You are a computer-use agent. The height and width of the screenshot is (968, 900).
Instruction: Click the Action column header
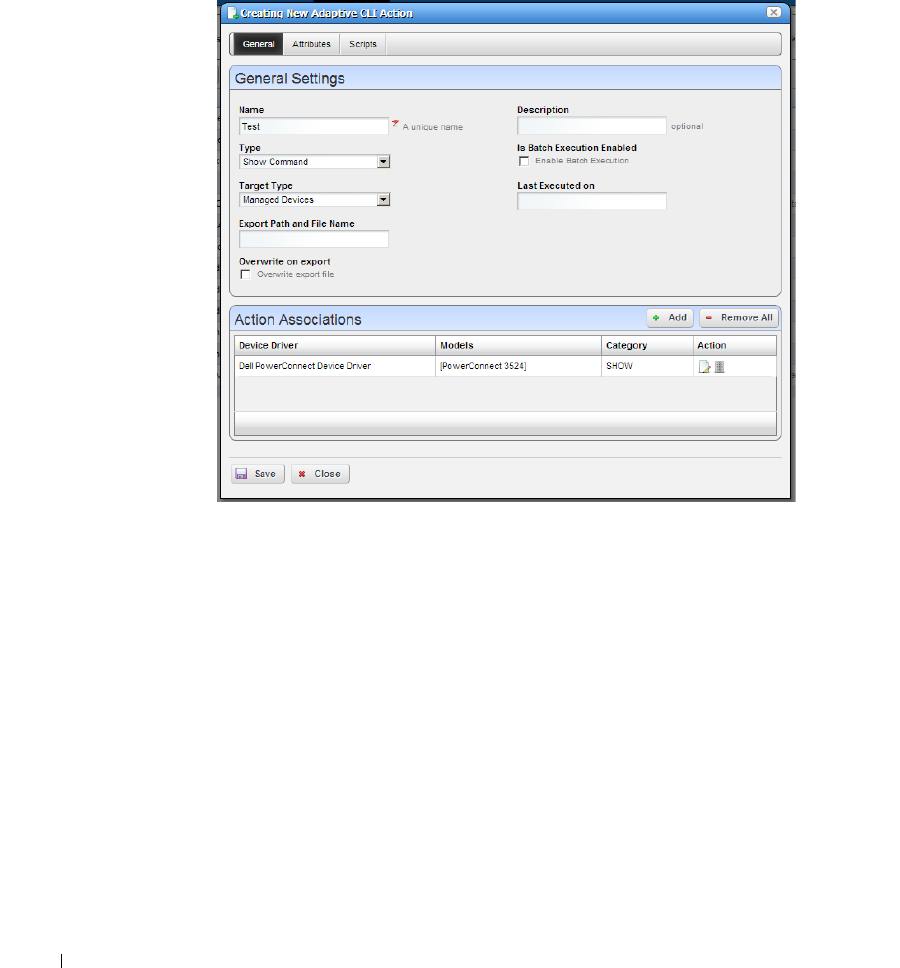(x=735, y=346)
